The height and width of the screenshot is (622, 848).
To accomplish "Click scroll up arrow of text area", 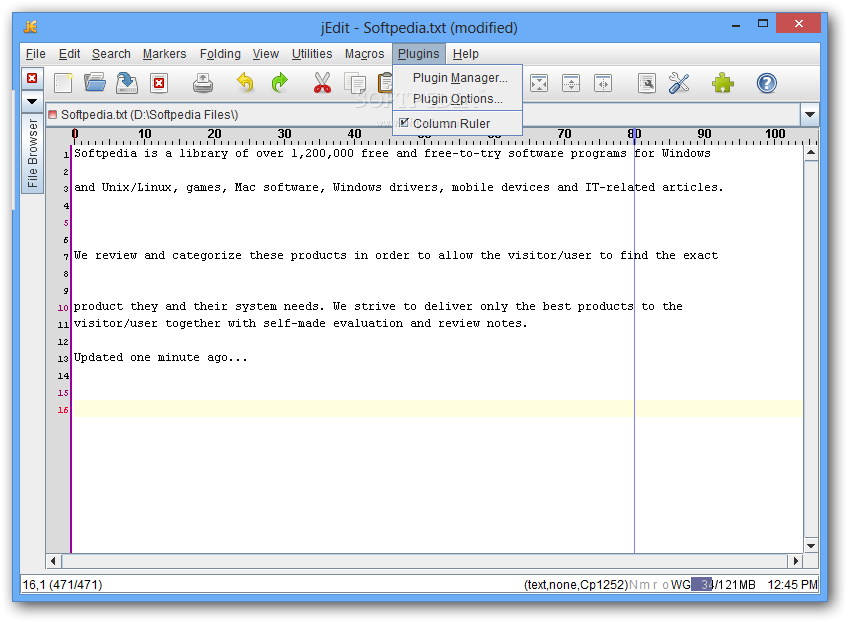I will tap(811, 153).
